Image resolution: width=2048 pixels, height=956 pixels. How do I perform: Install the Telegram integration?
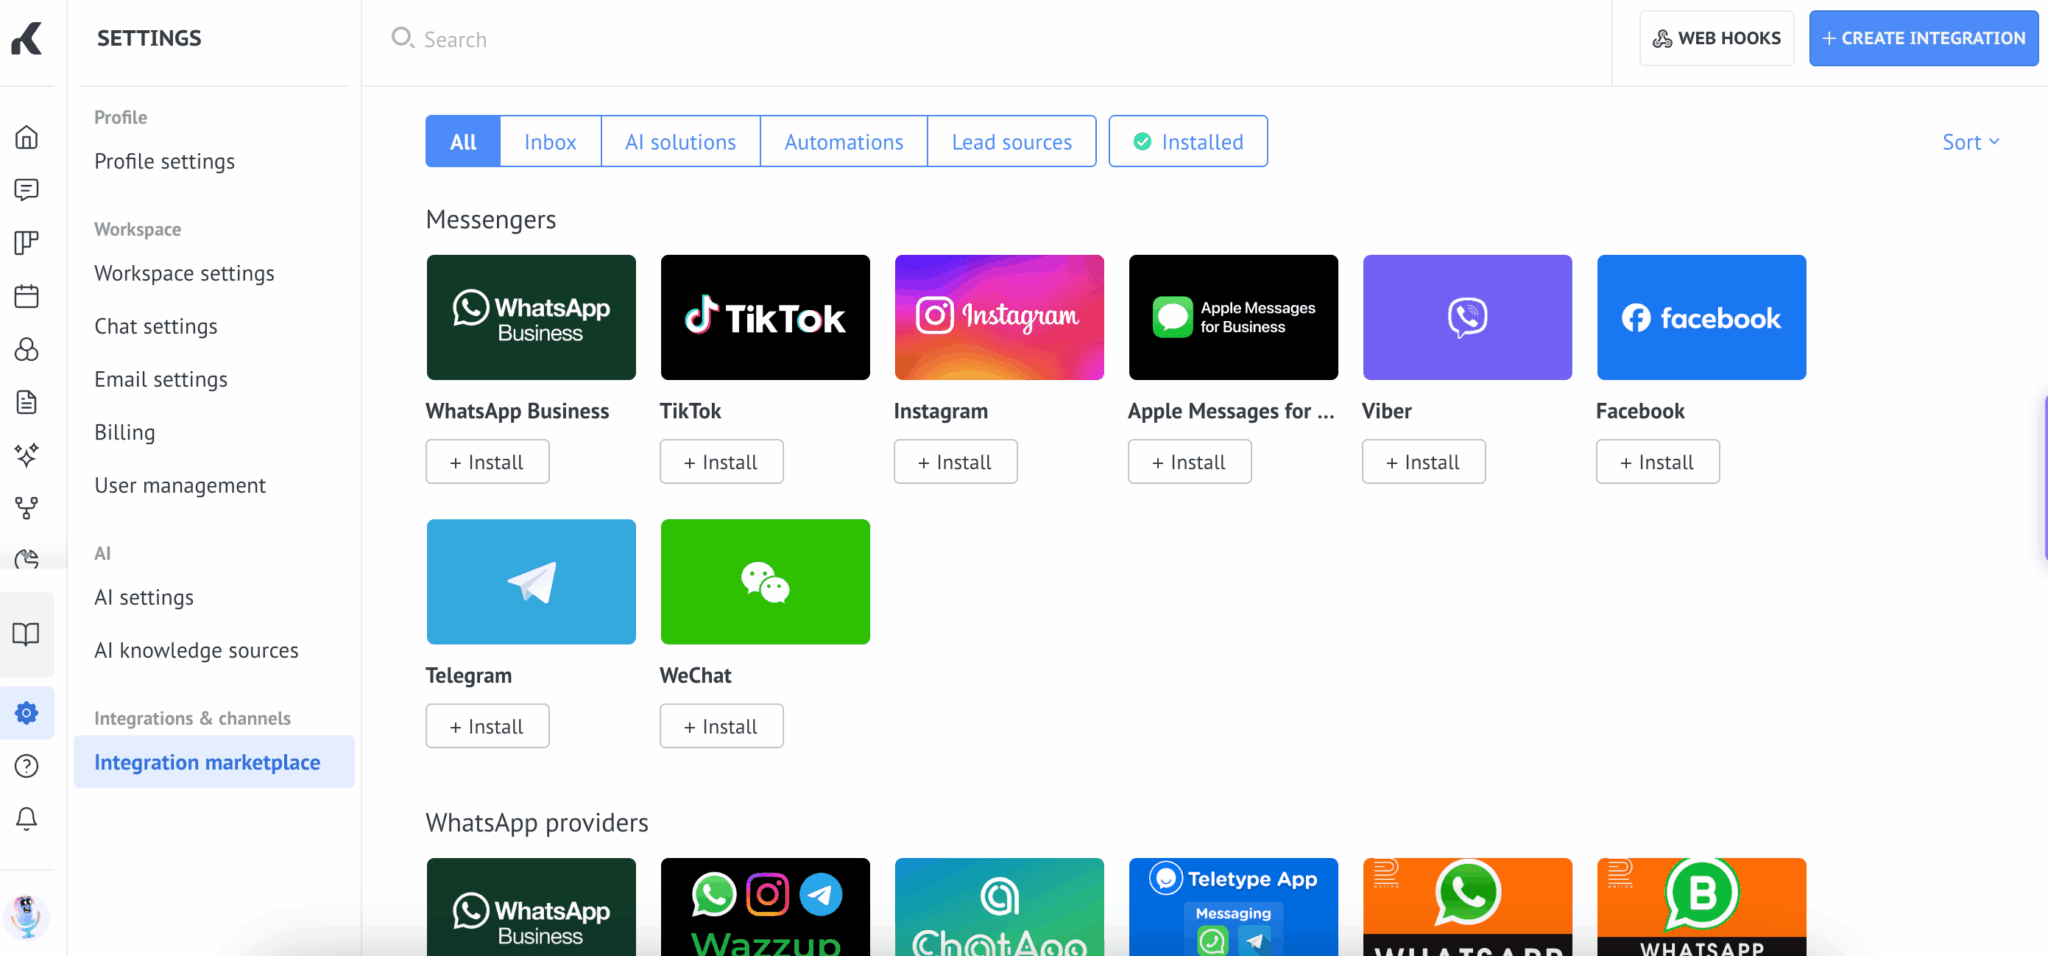pyautogui.click(x=487, y=726)
